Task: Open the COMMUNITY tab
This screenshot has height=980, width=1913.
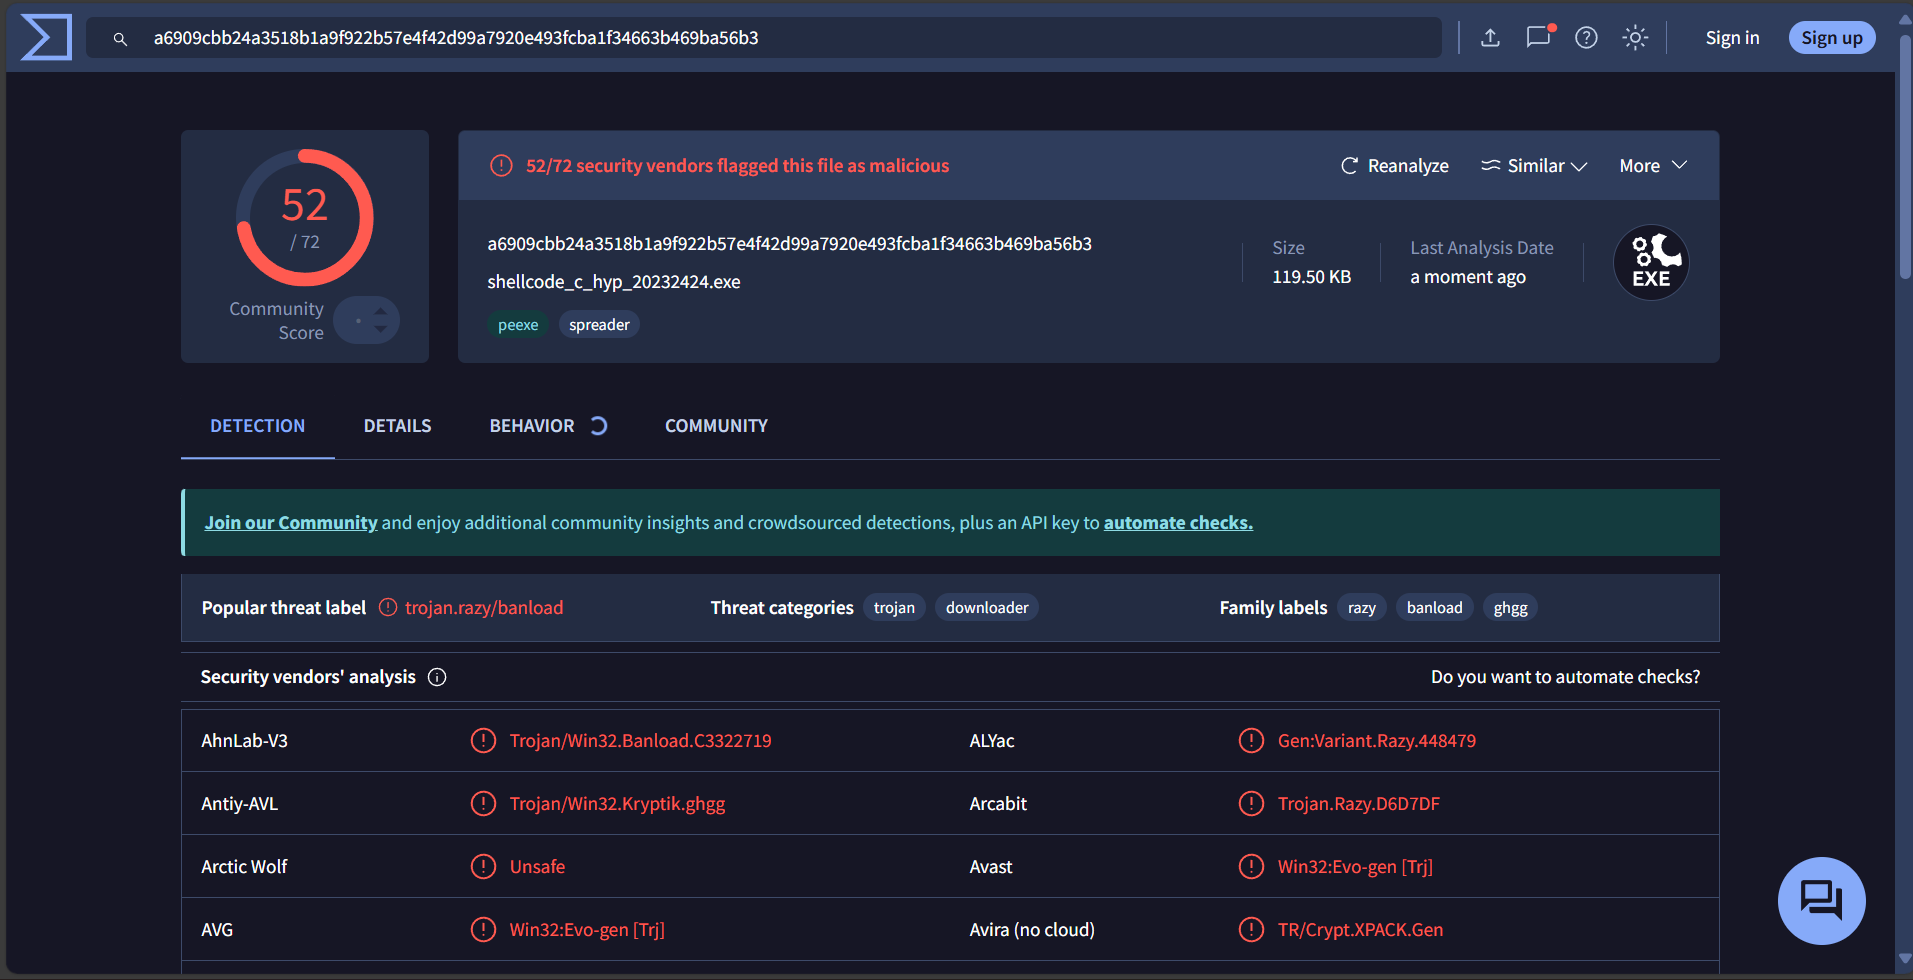Action: [716, 426]
